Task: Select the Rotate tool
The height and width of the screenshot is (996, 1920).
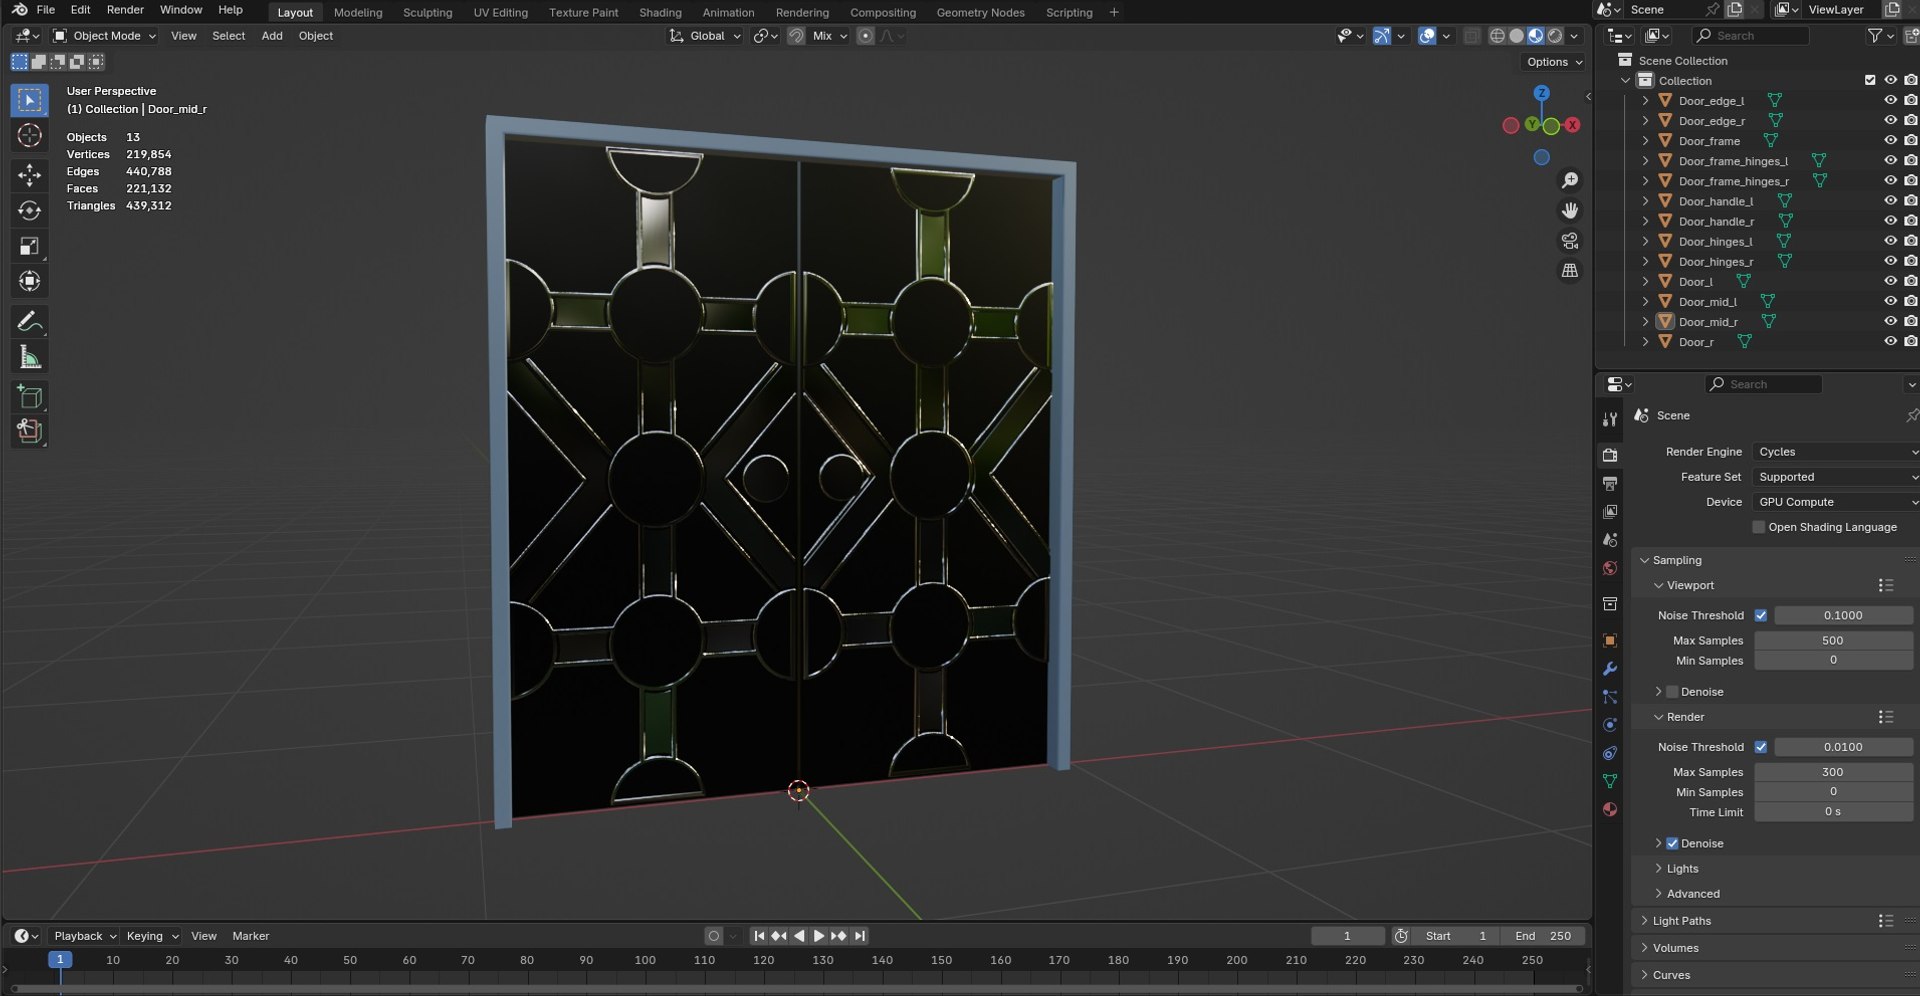Action: click(x=29, y=211)
